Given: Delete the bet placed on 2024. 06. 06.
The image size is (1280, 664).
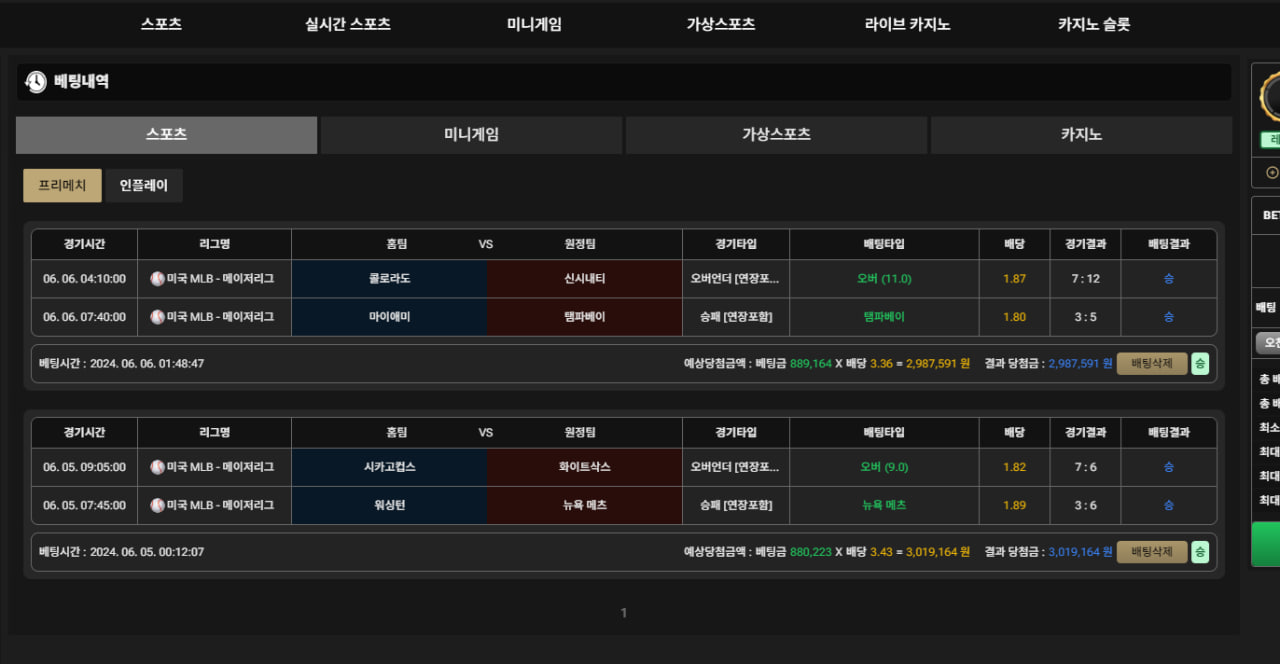Looking at the screenshot, I should tap(1151, 364).
